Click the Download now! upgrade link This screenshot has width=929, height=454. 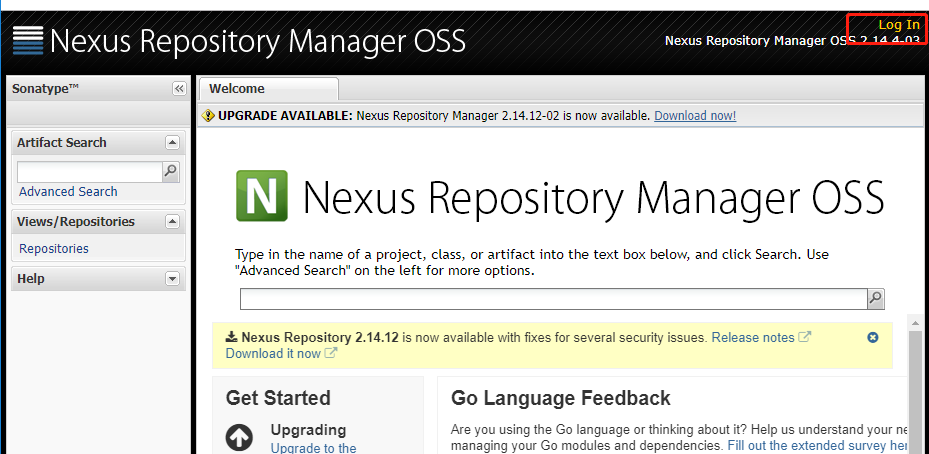(x=695, y=116)
